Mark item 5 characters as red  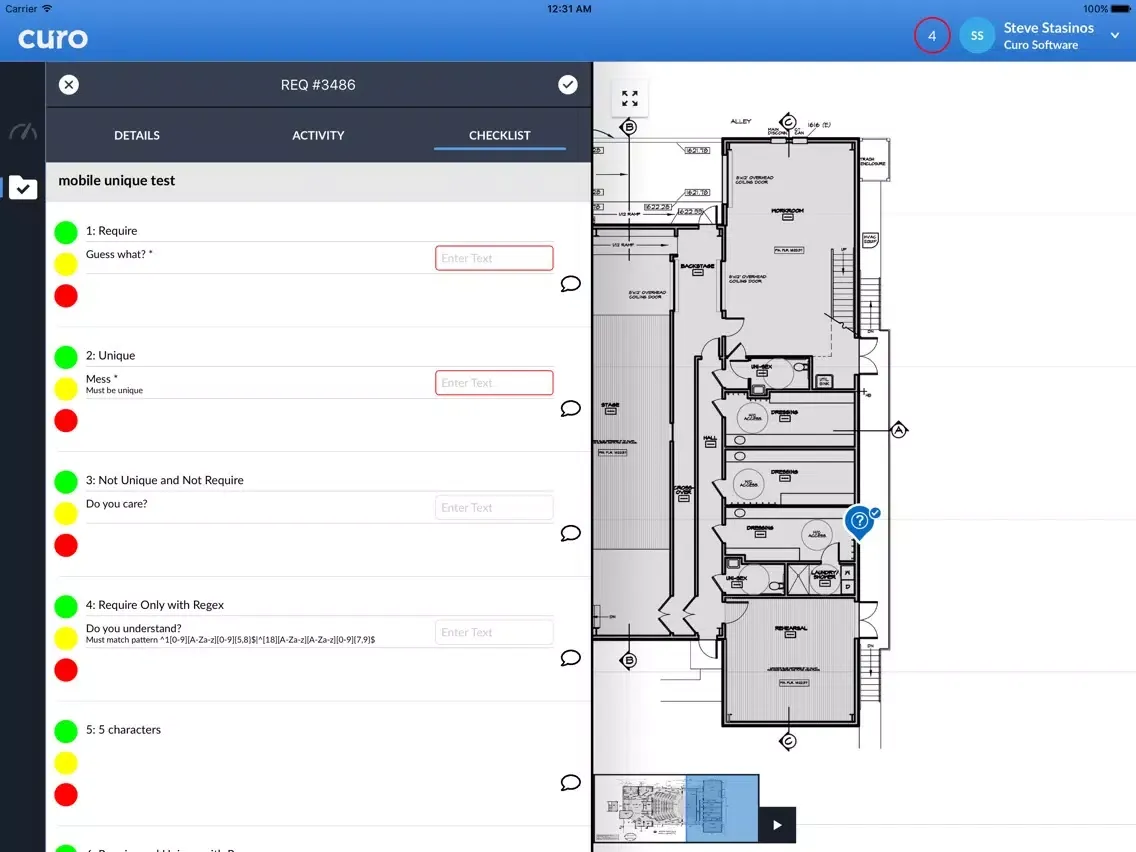coord(66,795)
